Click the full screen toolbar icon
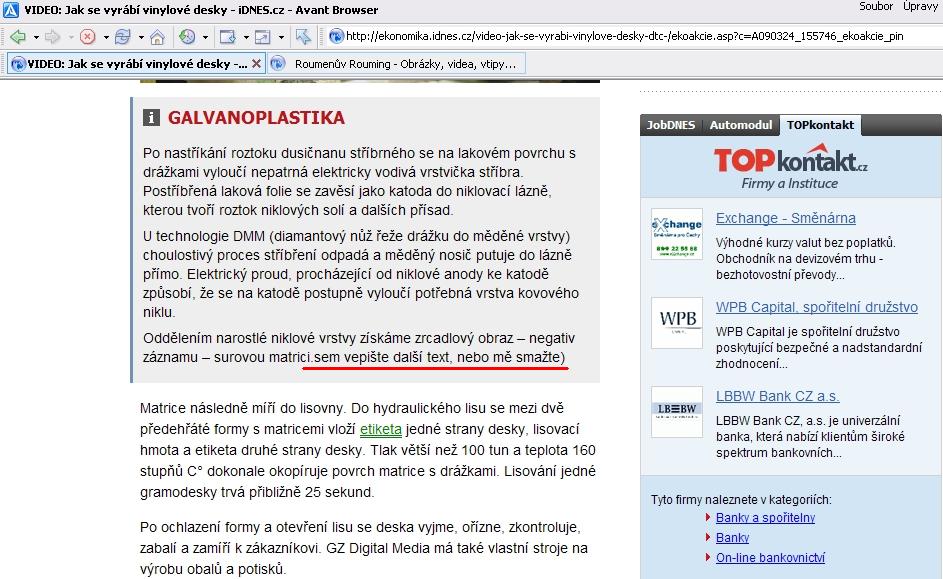 (x=263, y=37)
